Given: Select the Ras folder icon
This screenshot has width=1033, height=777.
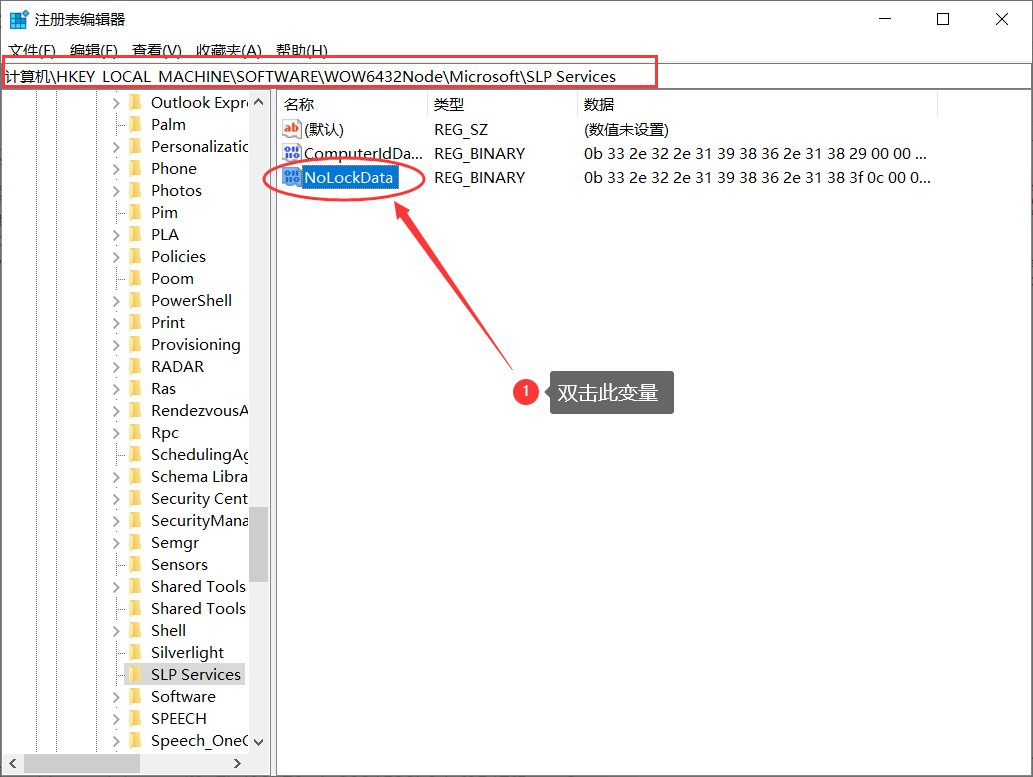Looking at the screenshot, I should (135, 388).
